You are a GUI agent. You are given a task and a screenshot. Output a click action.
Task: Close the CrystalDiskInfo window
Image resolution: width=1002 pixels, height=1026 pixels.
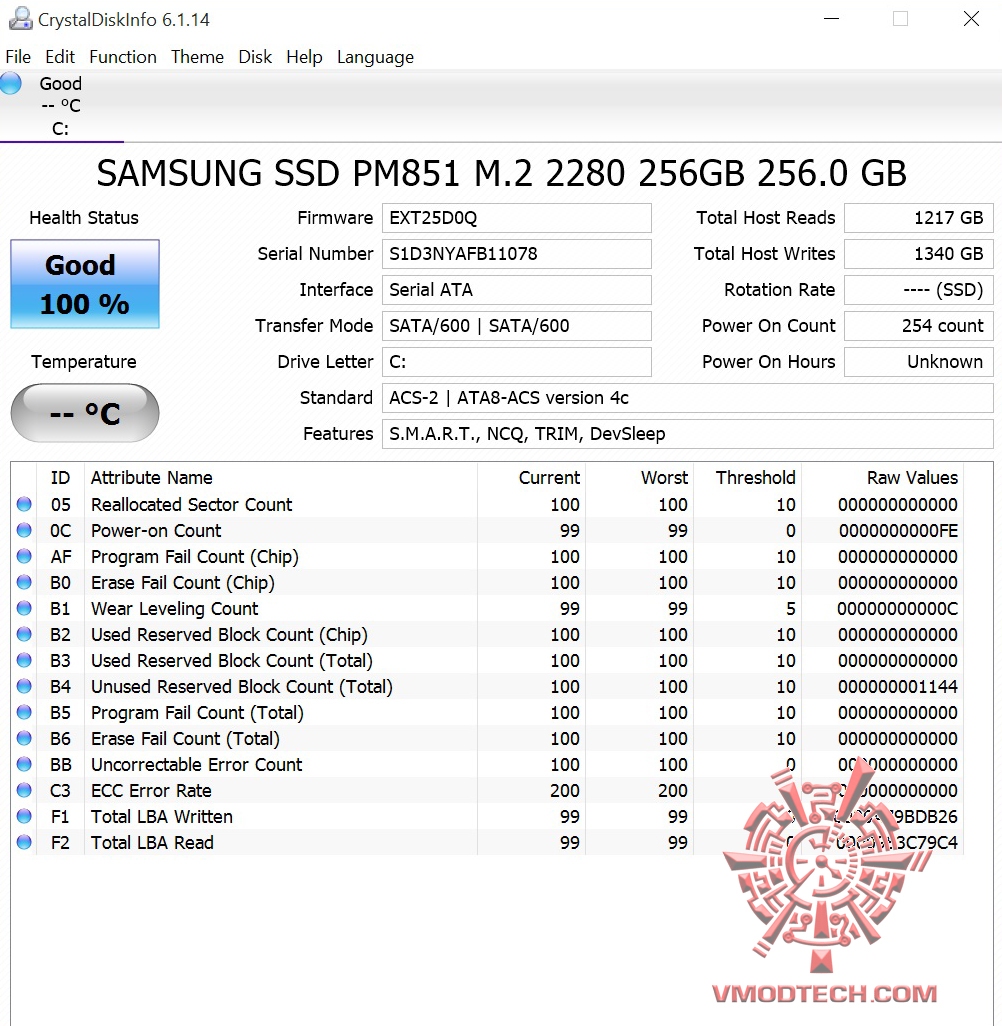pos(971,19)
